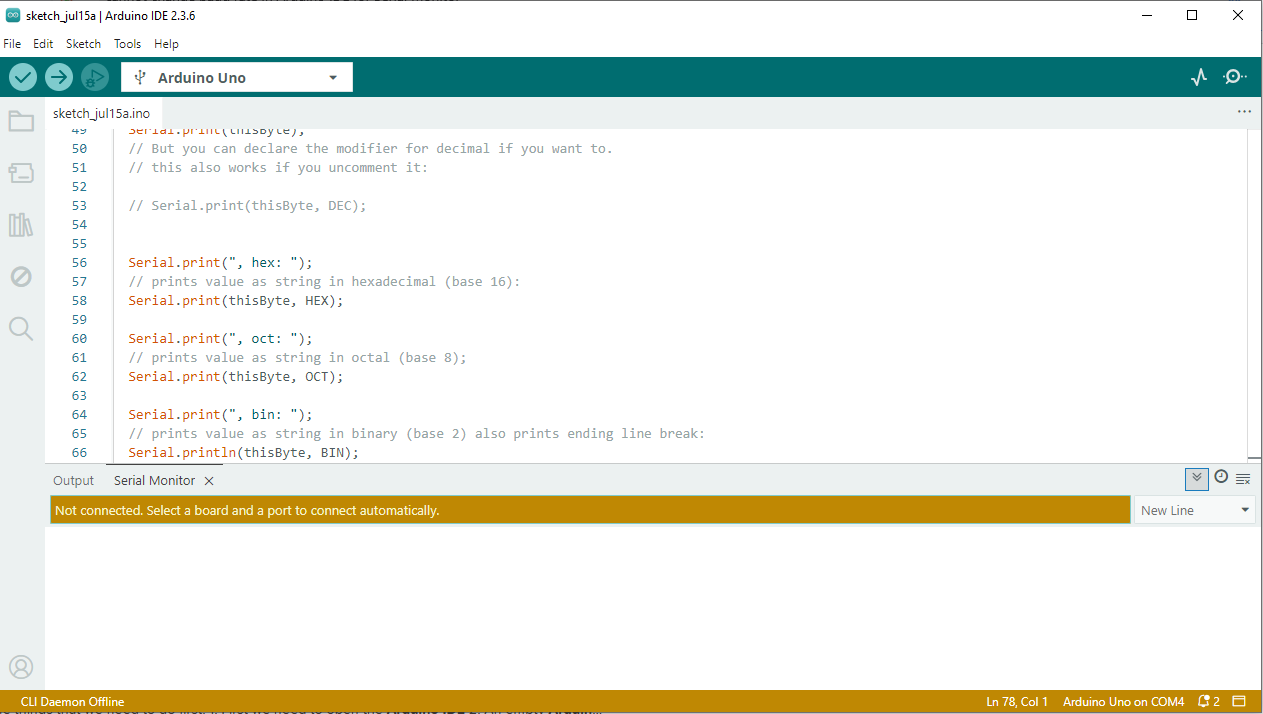Open the Library Manager sidebar icon

click(21, 225)
